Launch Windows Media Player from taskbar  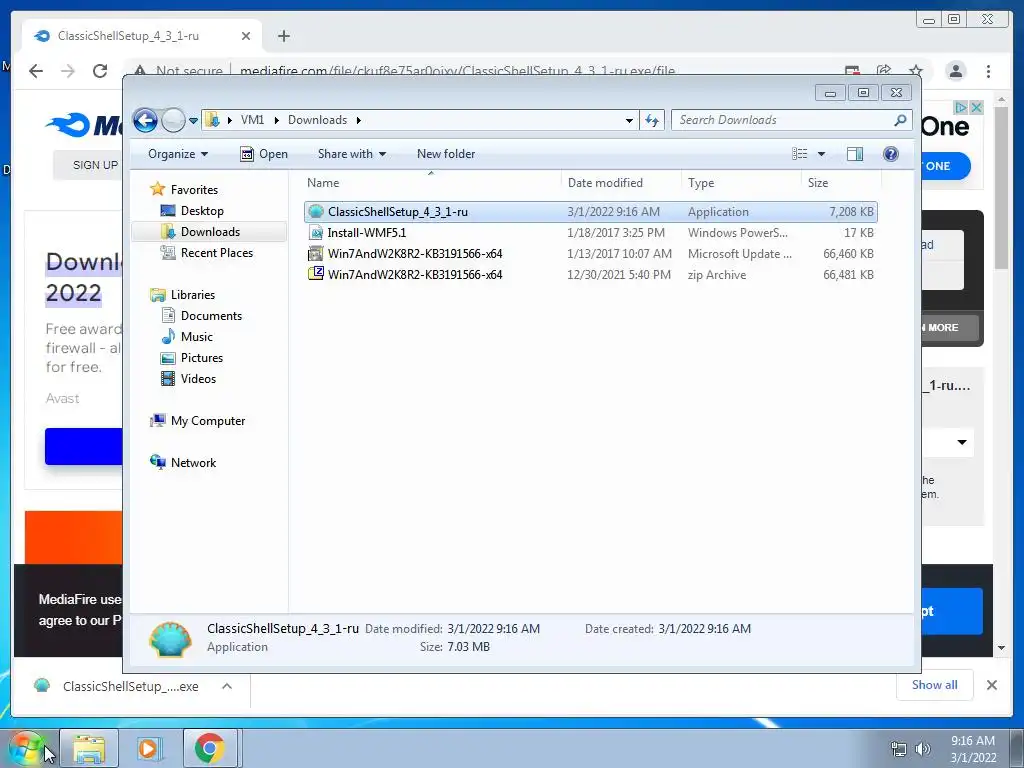[148, 748]
